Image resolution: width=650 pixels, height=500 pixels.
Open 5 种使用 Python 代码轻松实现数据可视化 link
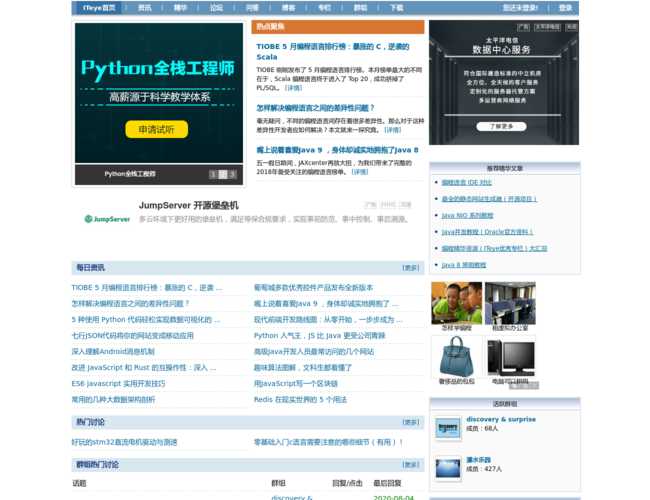point(146,320)
